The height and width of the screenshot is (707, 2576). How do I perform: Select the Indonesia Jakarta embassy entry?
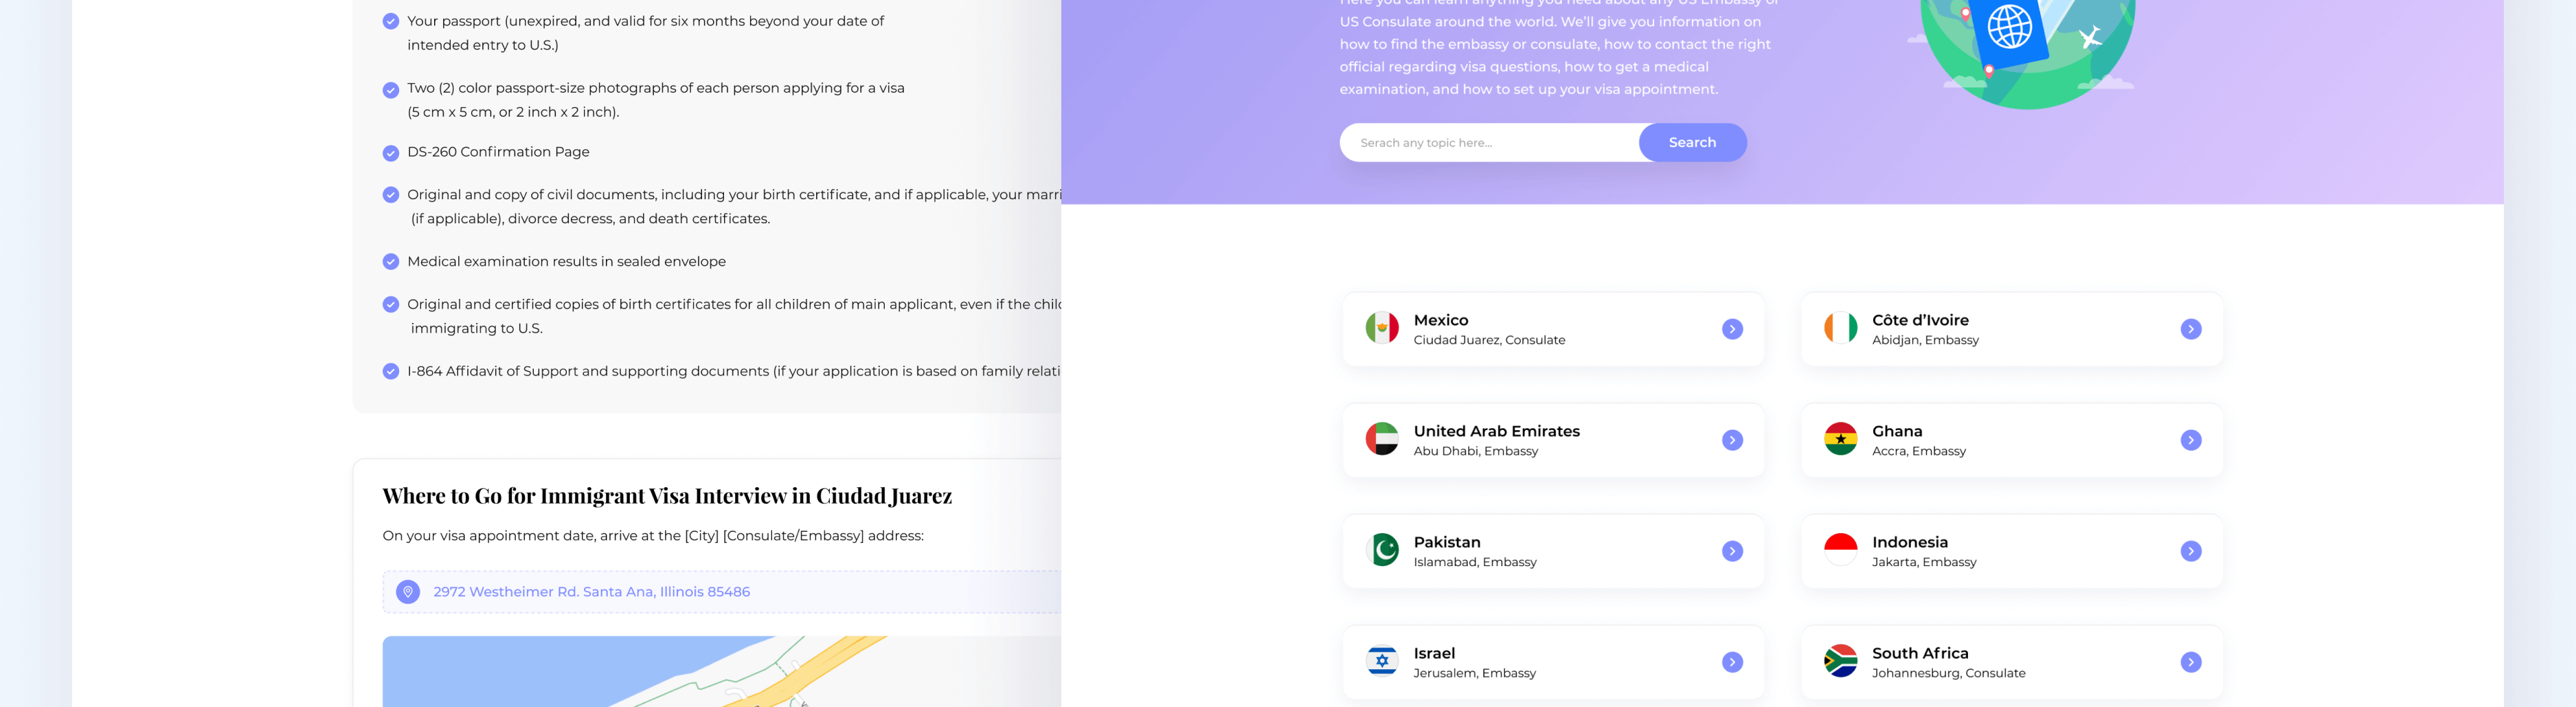coord(2011,551)
